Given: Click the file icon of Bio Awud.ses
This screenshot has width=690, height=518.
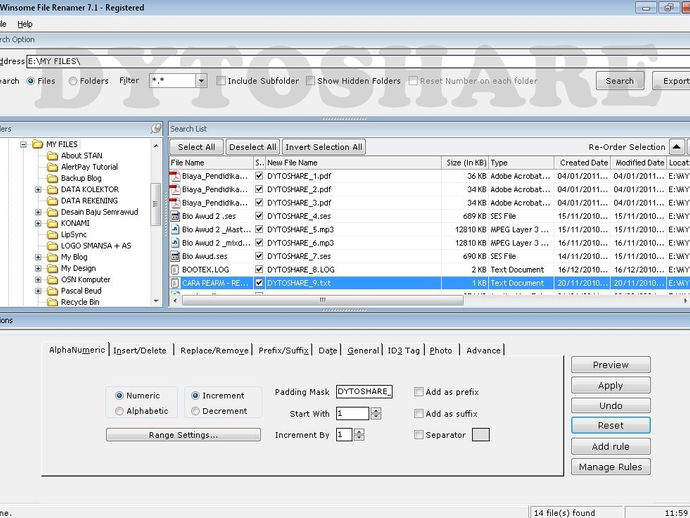Looking at the screenshot, I should [x=175, y=256].
